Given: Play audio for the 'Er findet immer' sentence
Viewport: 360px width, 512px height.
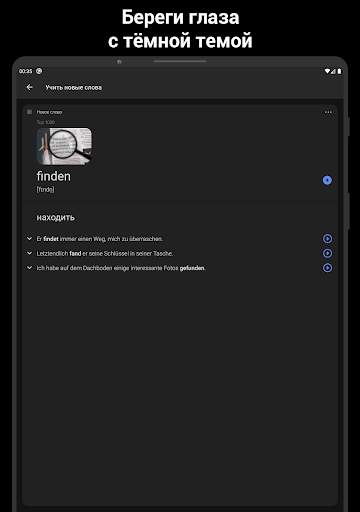Looking at the screenshot, I should pos(327,239).
